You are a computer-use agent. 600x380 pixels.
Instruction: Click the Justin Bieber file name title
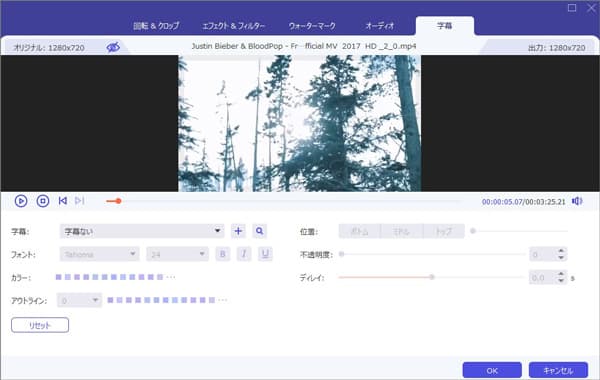[304, 46]
